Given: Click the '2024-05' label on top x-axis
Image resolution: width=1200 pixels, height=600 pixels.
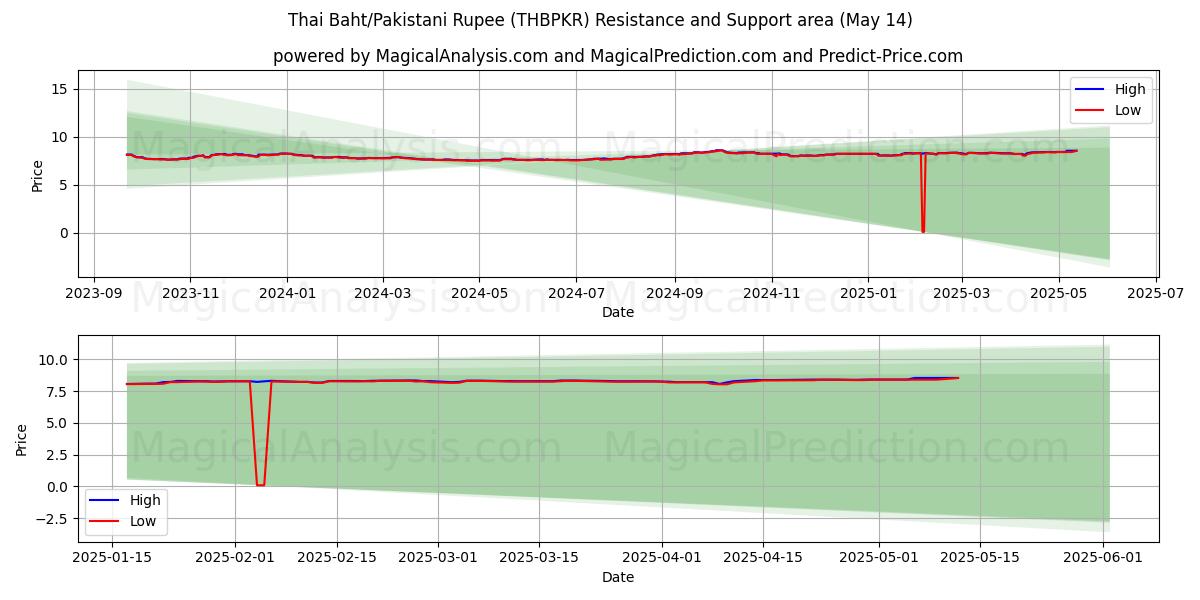Looking at the screenshot, I should tap(478, 294).
